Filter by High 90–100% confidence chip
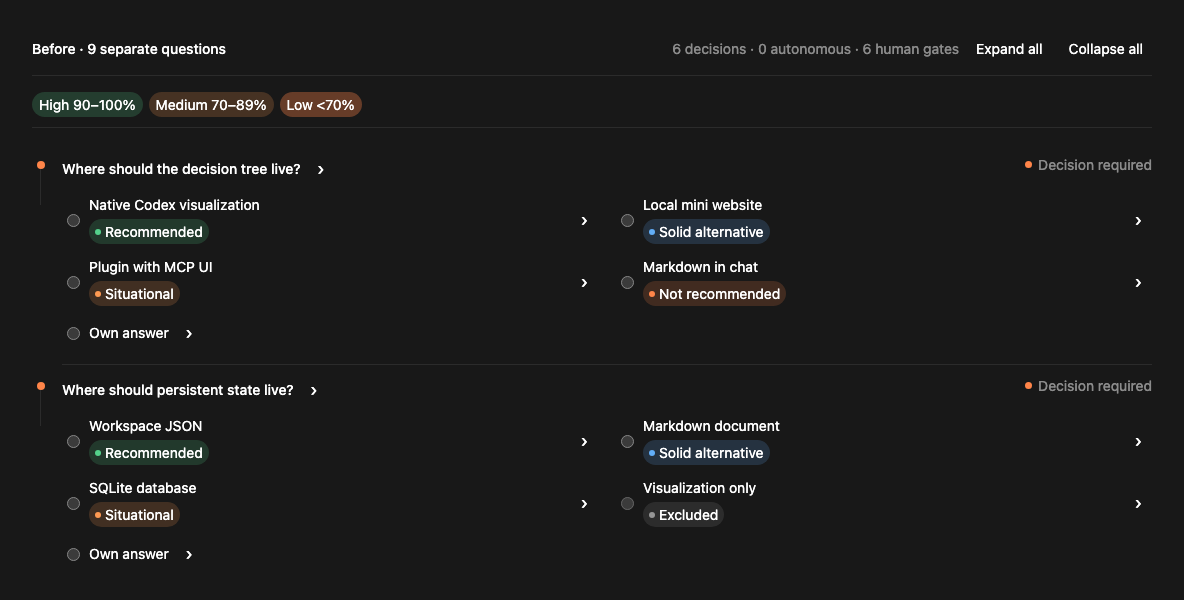Screen dimensions: 1184x600 click(x=87, y=105)
